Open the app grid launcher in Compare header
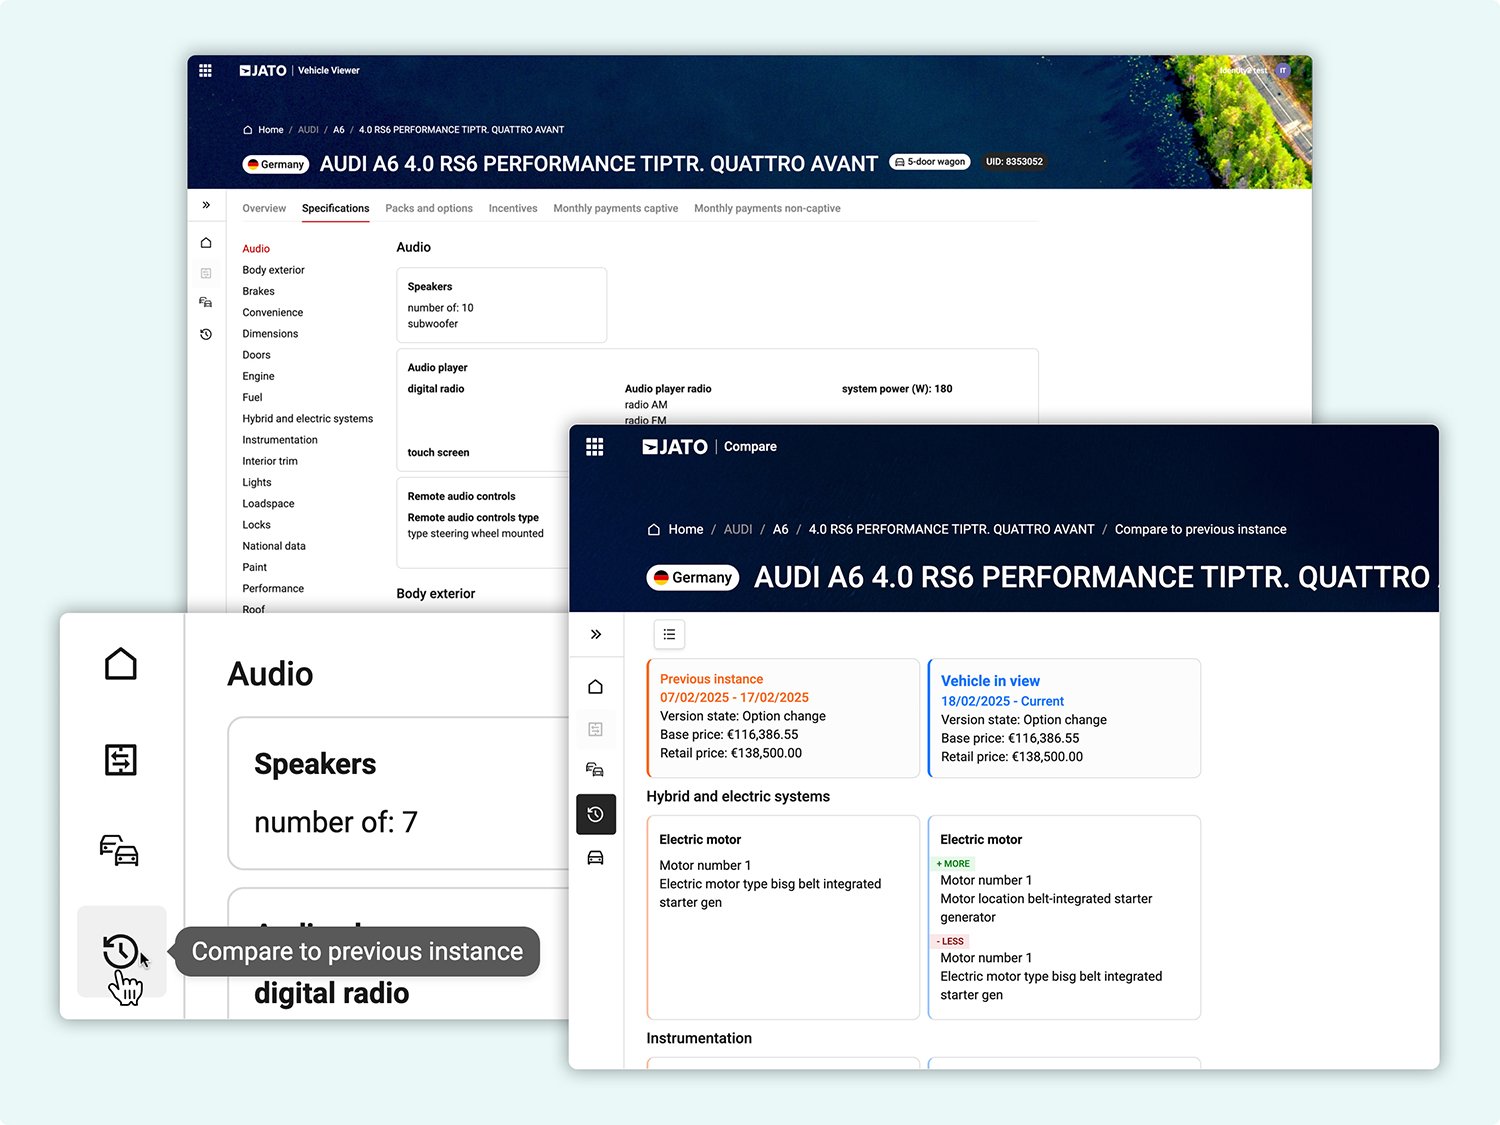 click(x=594, y=447)
